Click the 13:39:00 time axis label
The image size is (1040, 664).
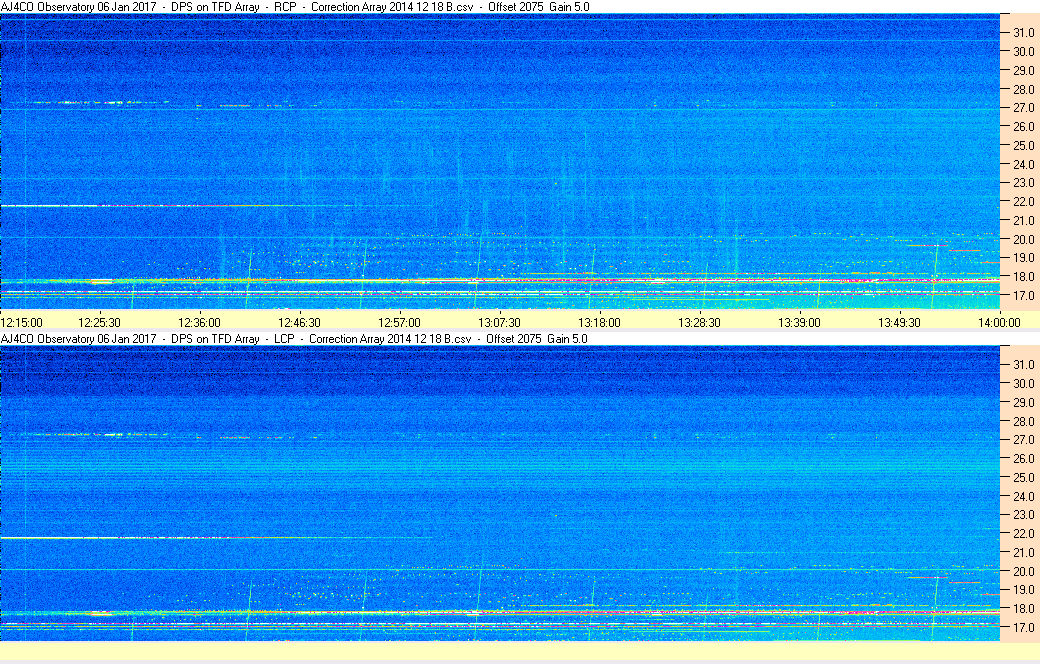click(x=799, y=322)
